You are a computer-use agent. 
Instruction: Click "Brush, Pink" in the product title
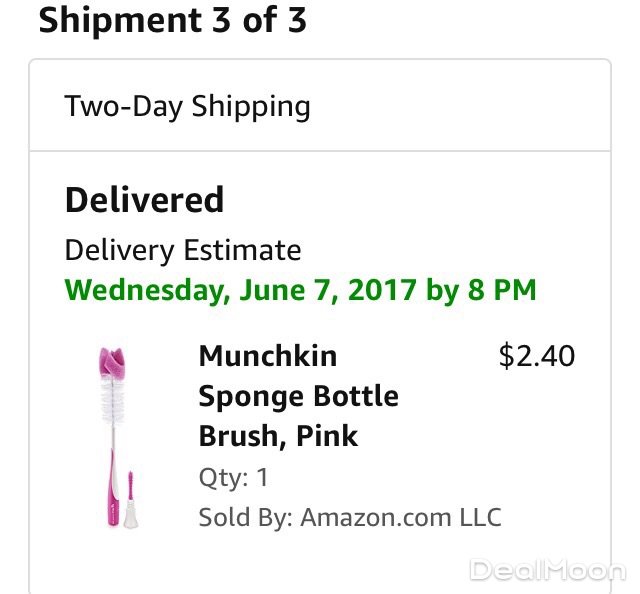[278, 436]
